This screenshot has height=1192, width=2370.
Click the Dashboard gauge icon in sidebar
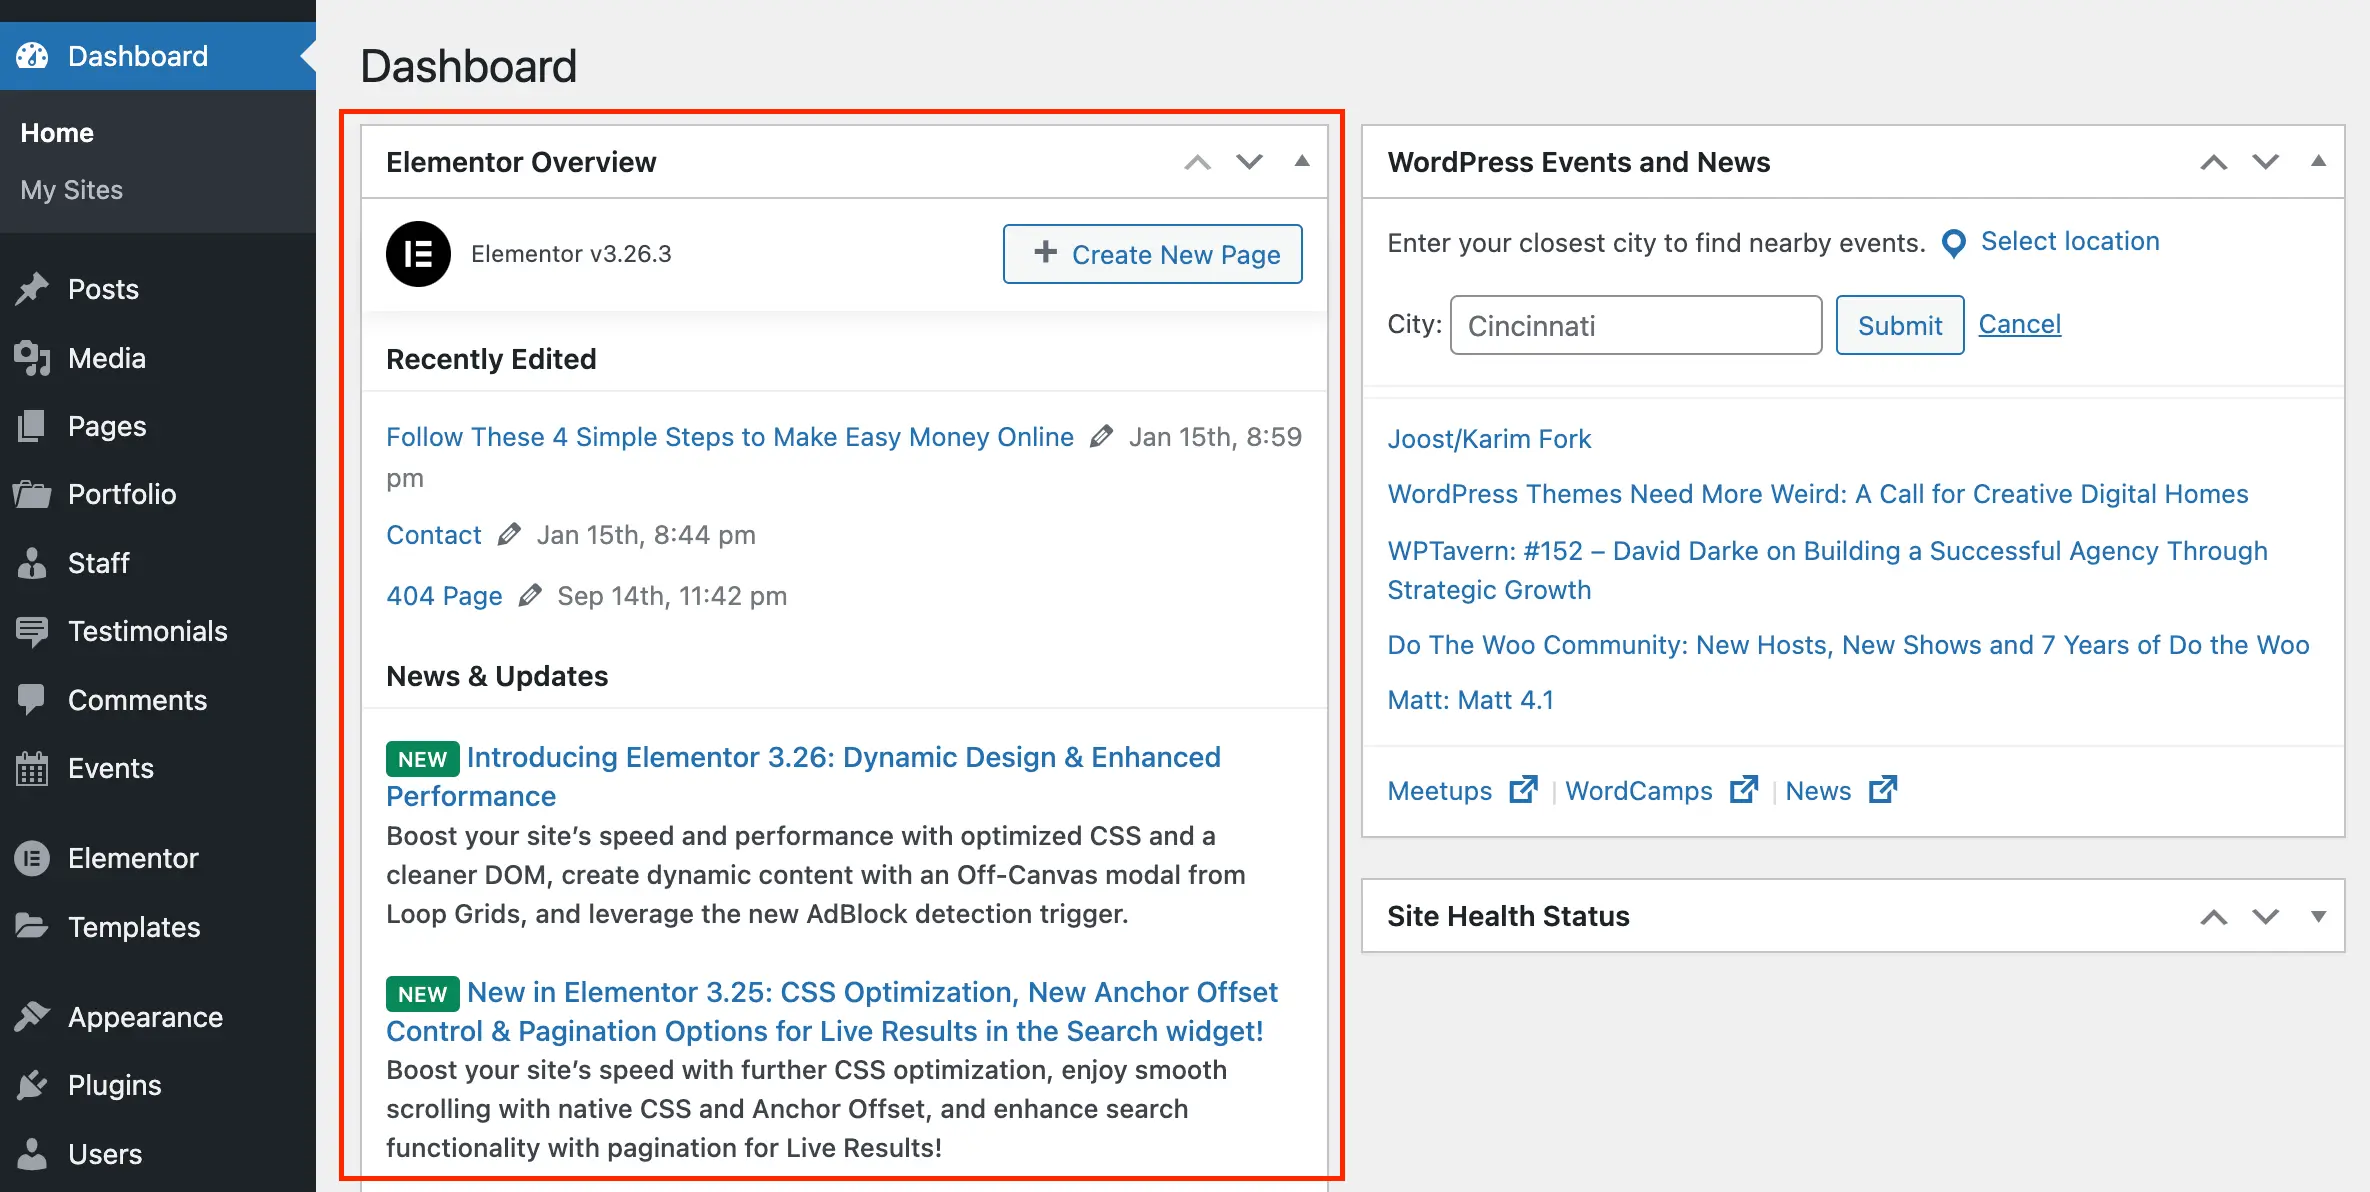coord(32,56)
